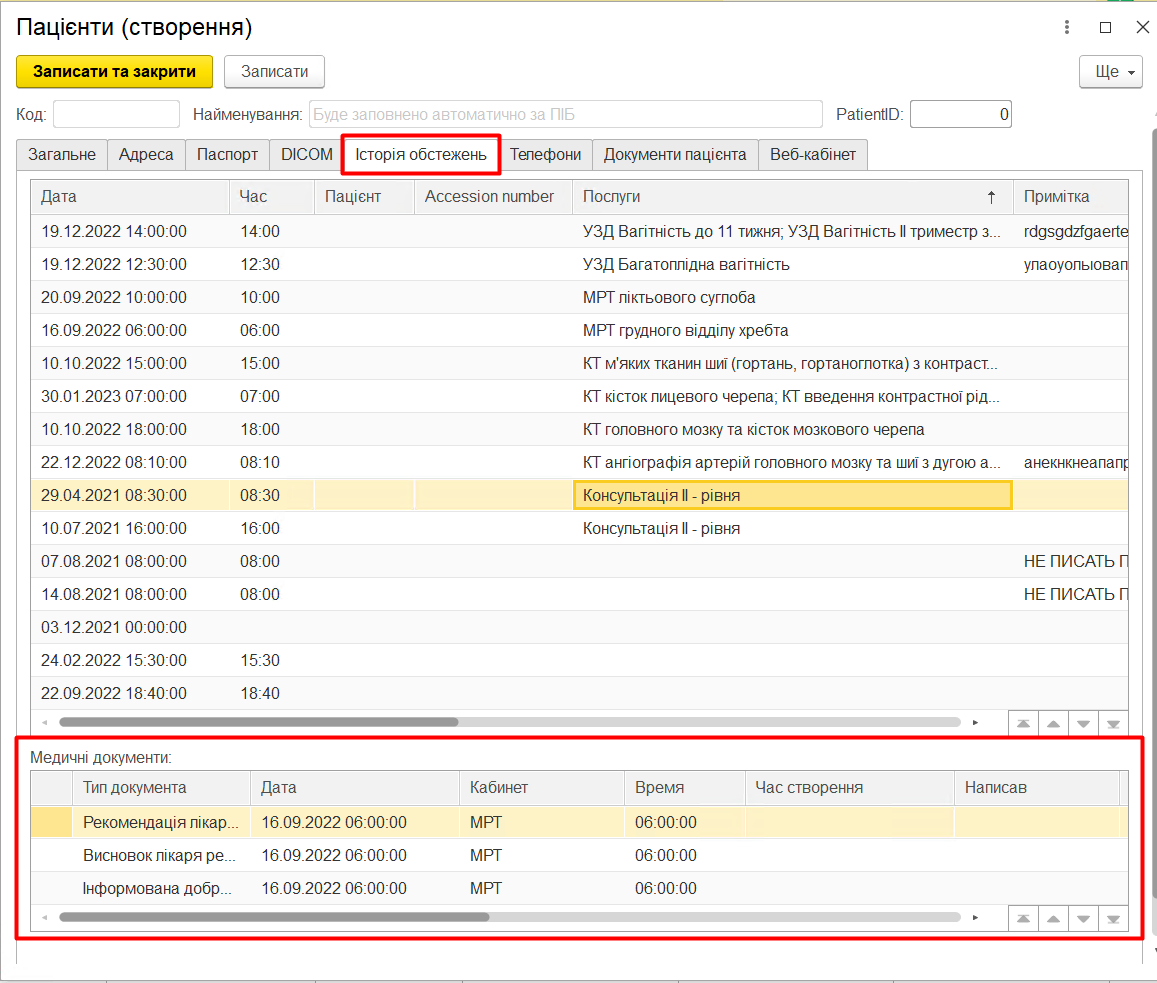
Task: Go to the Веб-кабінет tab
Action: (x=812, y=155)
